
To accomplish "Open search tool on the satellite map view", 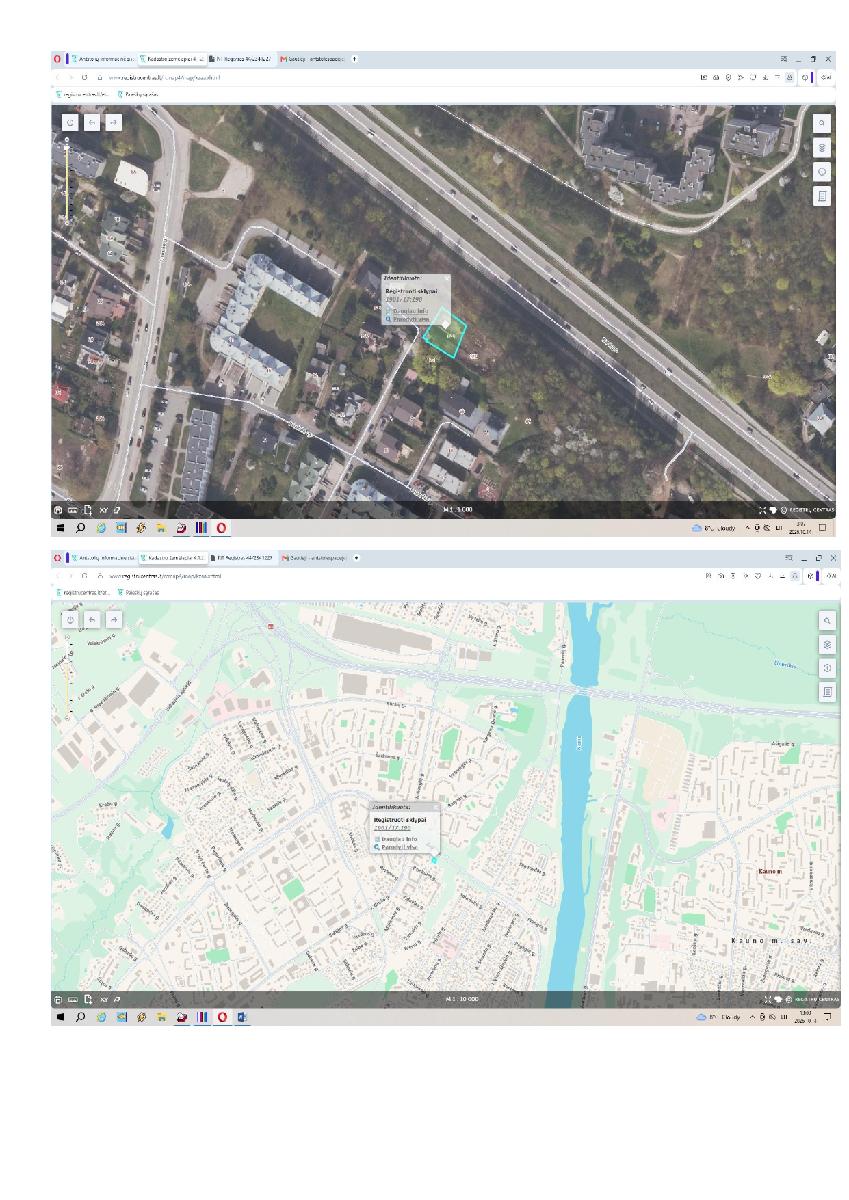I will pyautogui.click(x=822, y=123).
